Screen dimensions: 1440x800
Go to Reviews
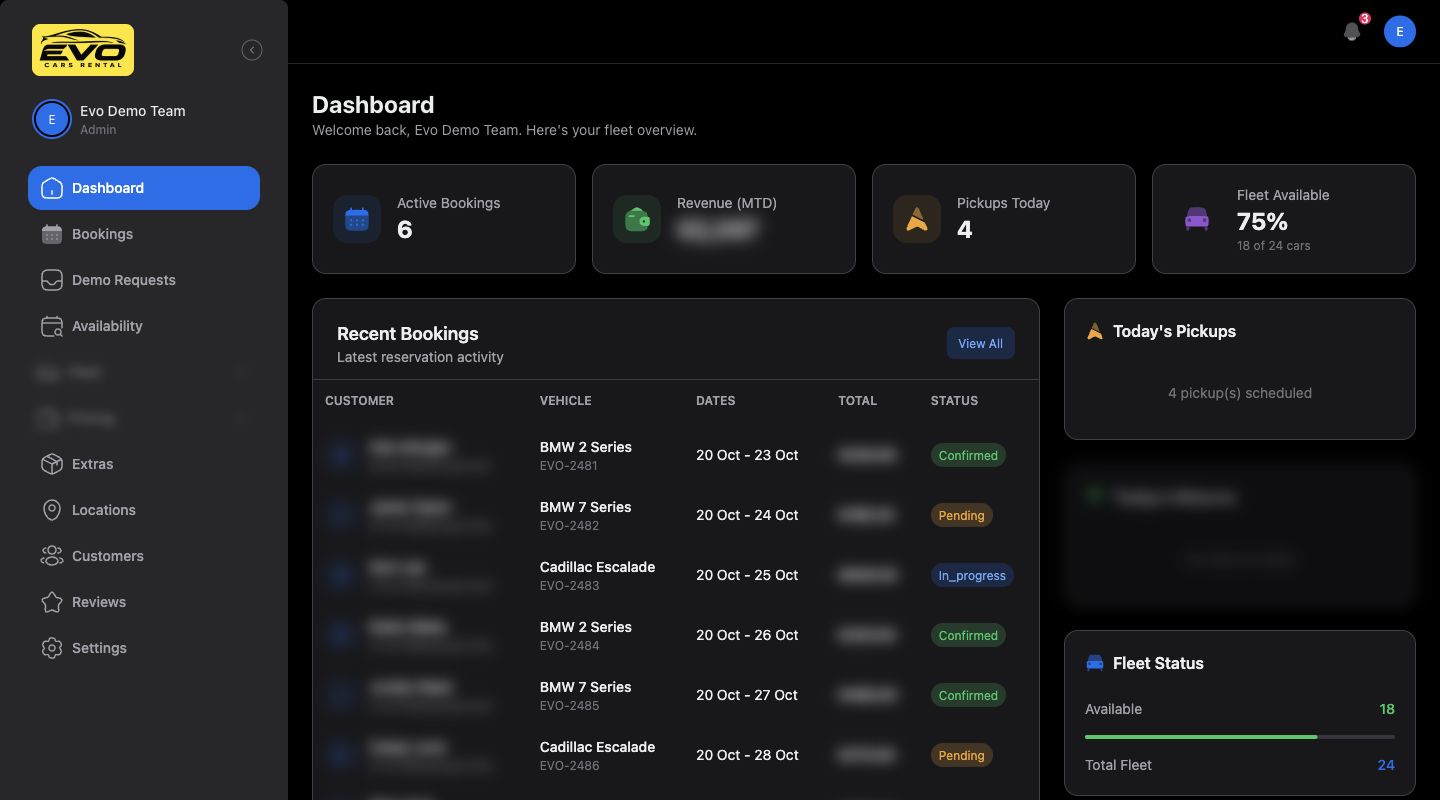click(144, 602)
